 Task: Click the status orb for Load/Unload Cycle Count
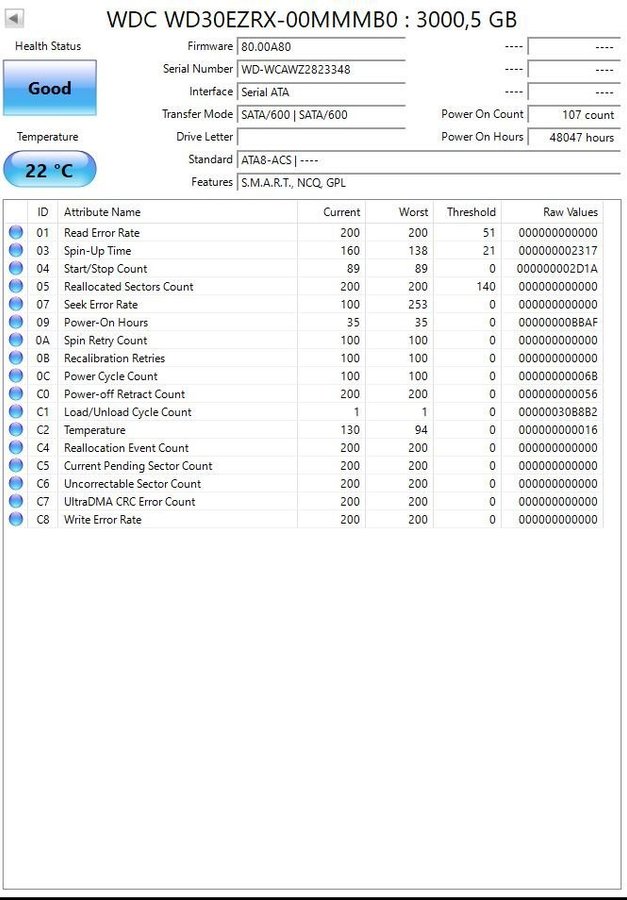16,412
